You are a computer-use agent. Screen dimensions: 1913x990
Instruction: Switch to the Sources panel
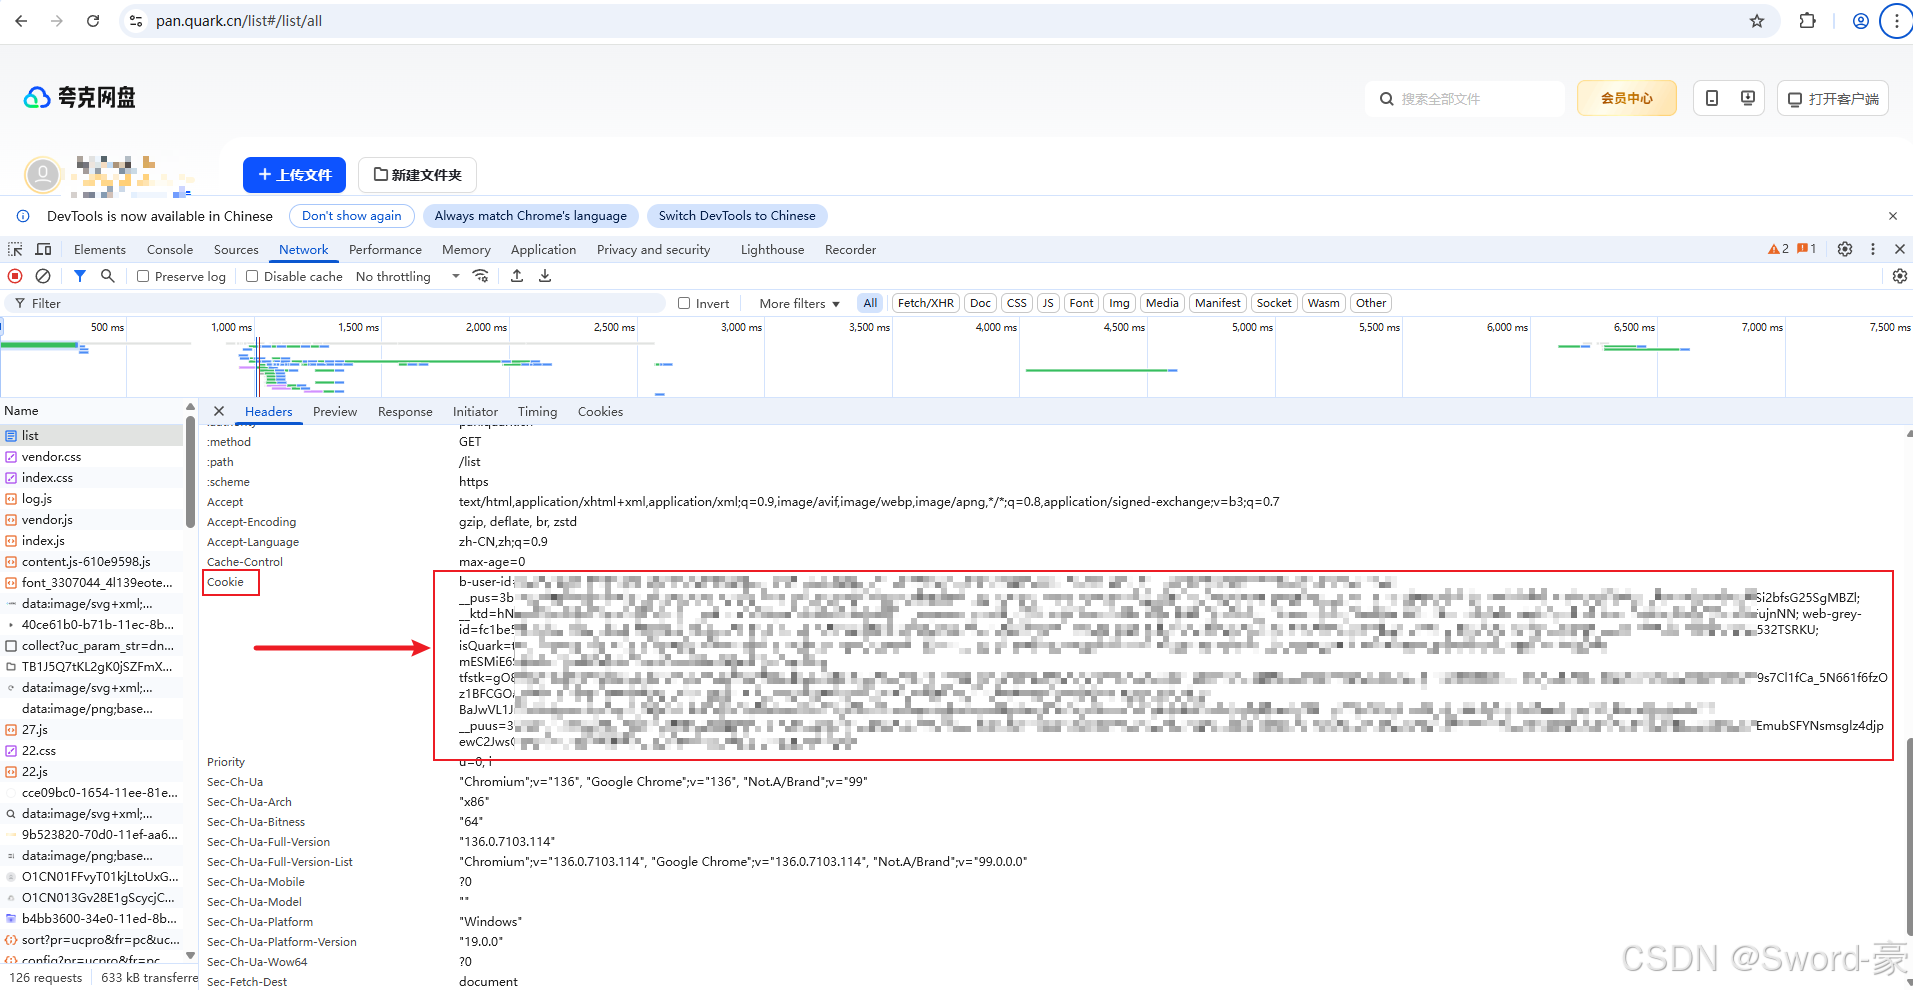pyautogui.click(x=236, y=249)
